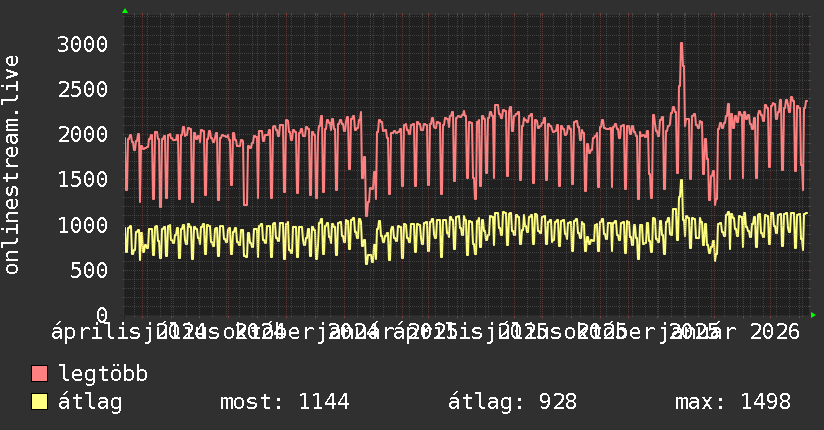The width and height of the screenshot is (824, 430).
Task: Click the yellow átlag legend swatch
Action: tap(39, 402)
